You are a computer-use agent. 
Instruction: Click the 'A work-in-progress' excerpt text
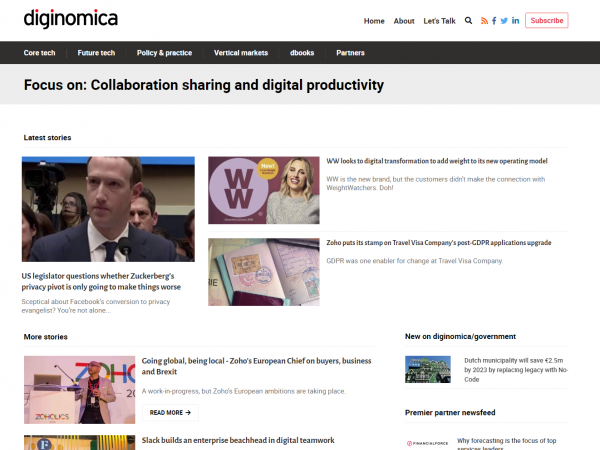click(x=243, y=391)
